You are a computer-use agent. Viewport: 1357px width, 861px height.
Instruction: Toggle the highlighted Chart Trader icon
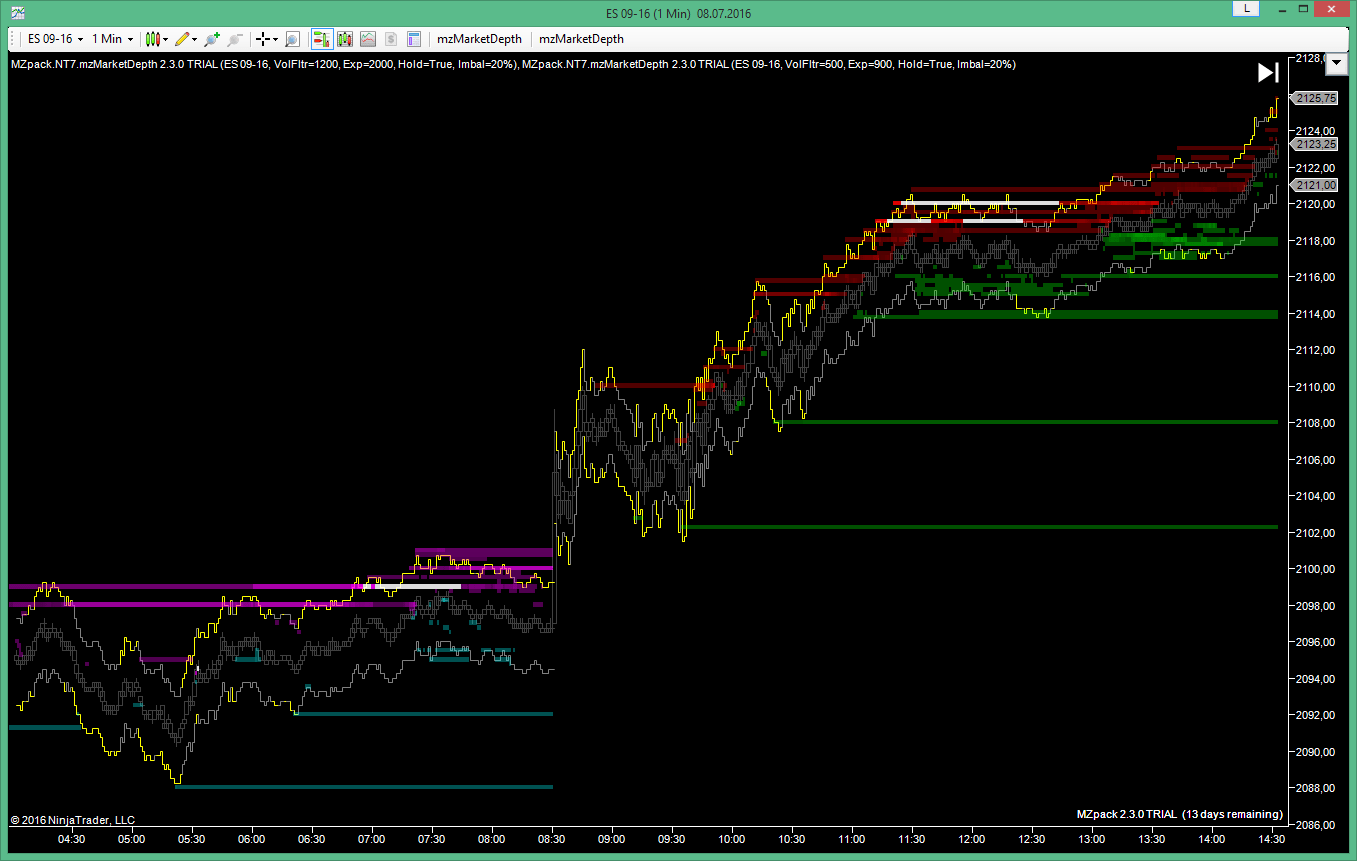tap(322, 39)
